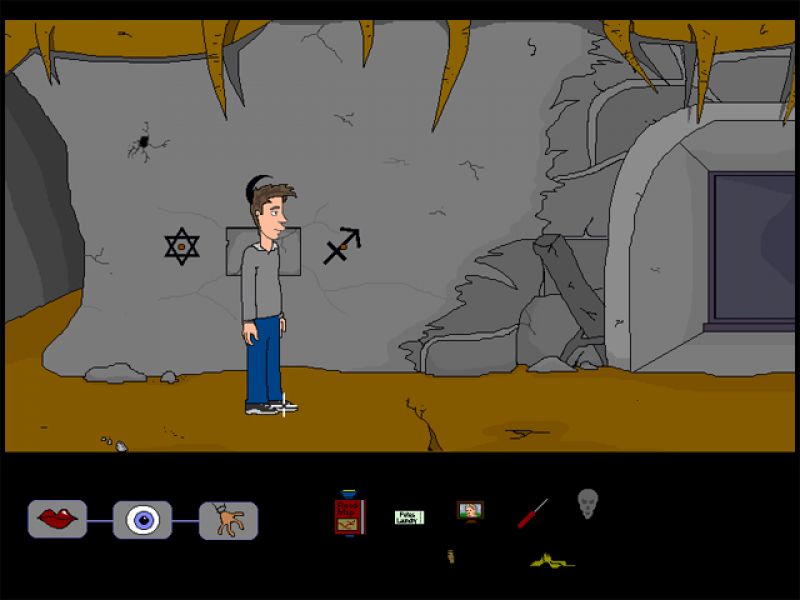Click the dark window in the stone archway

click(x=751, y=248)
